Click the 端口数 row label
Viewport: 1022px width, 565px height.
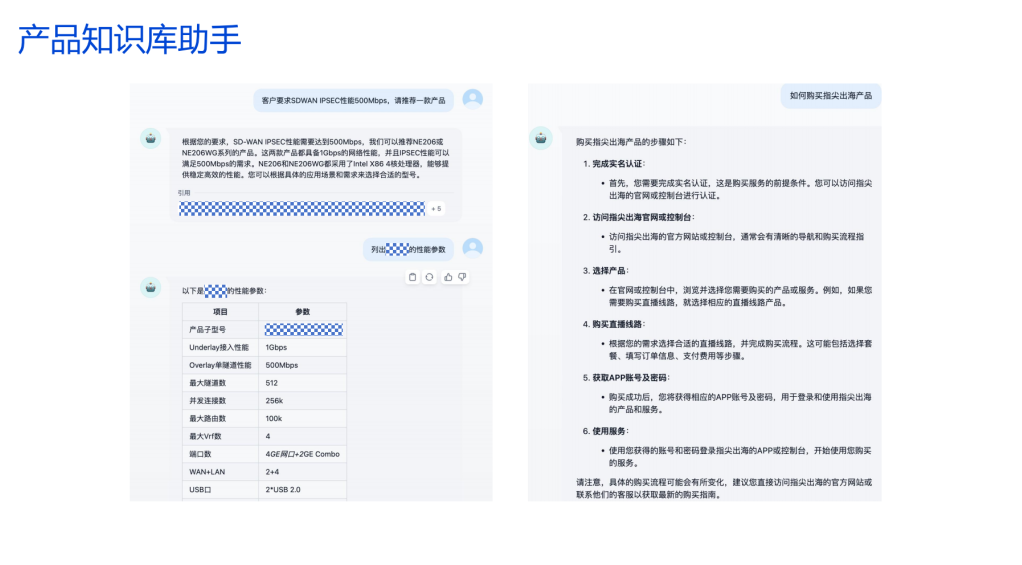tap(201, 454)
